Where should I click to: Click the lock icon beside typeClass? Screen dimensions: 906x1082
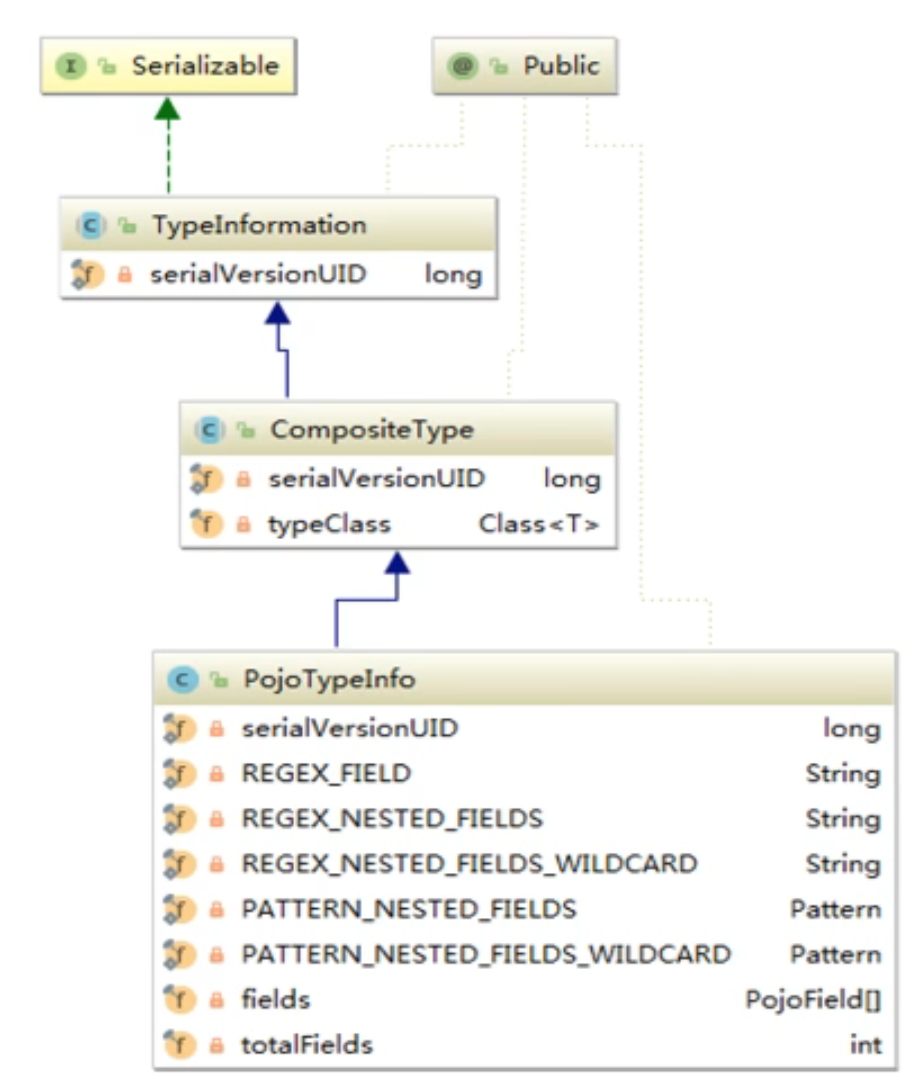pos(243,524)
